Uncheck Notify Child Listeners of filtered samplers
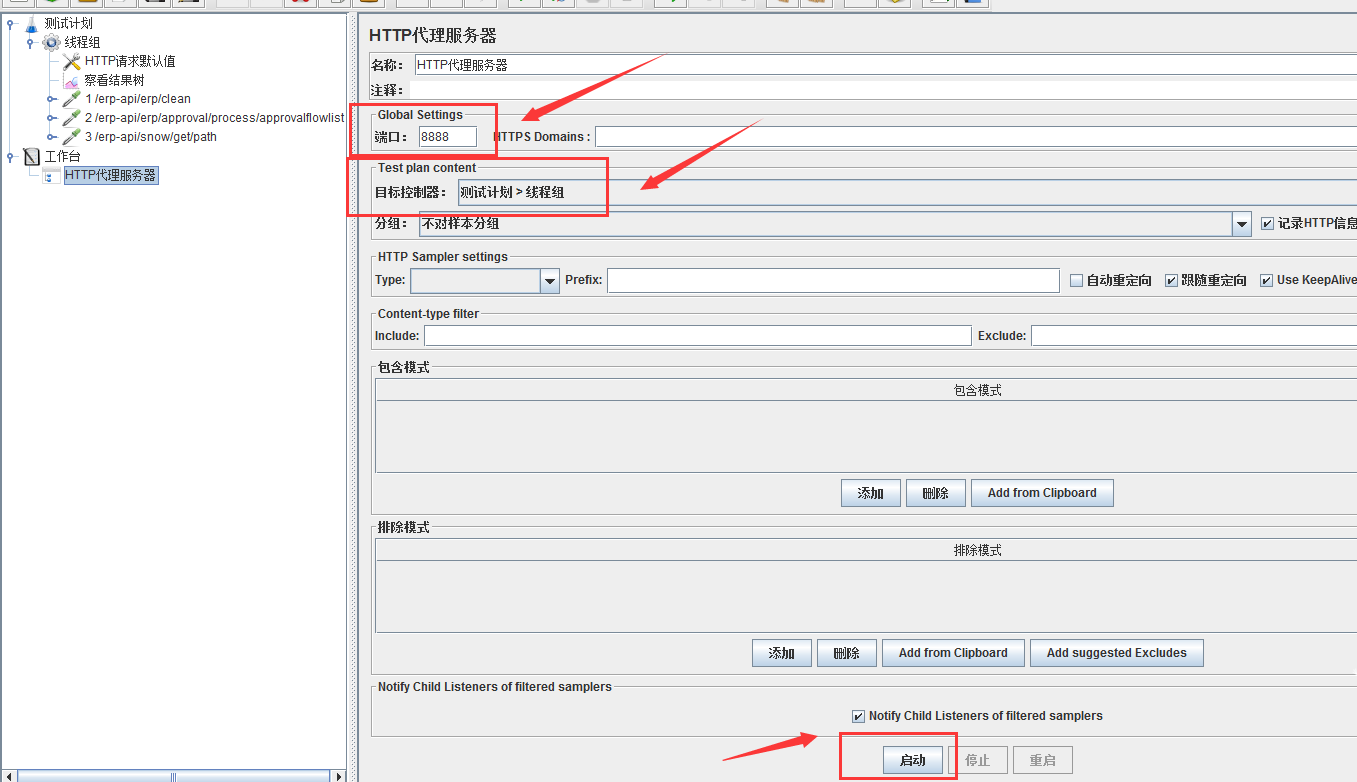1357x782 pixels. pyautogui.click(x=858, y=716)
